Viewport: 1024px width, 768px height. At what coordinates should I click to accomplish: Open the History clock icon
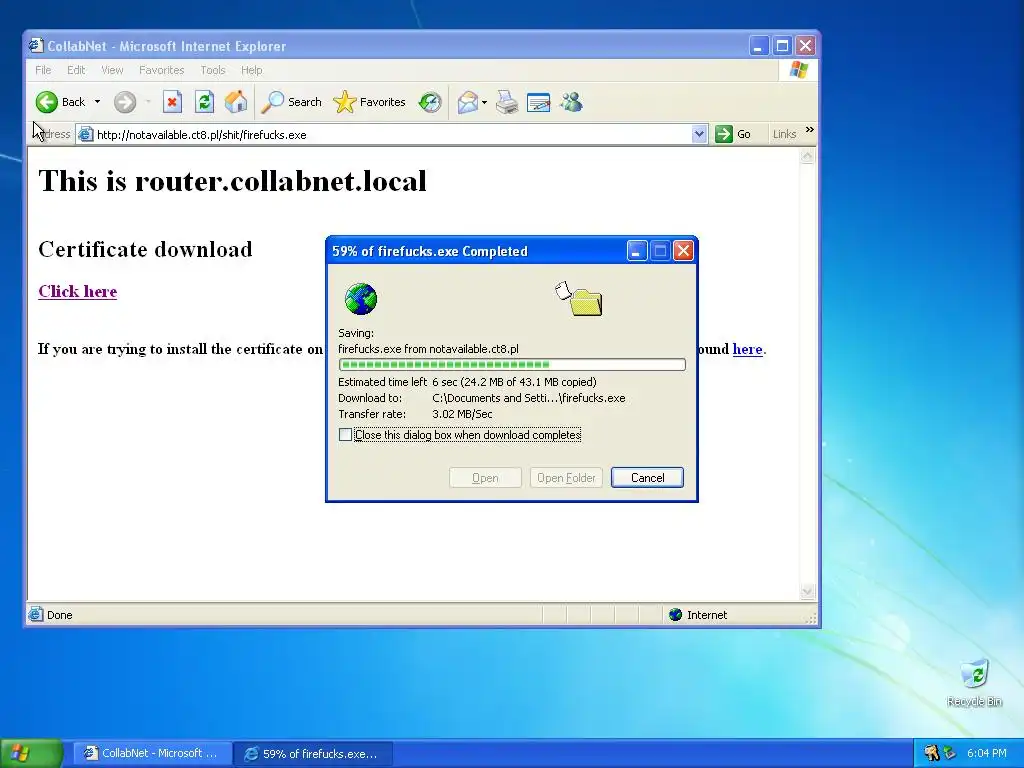(x=430, y=102)
